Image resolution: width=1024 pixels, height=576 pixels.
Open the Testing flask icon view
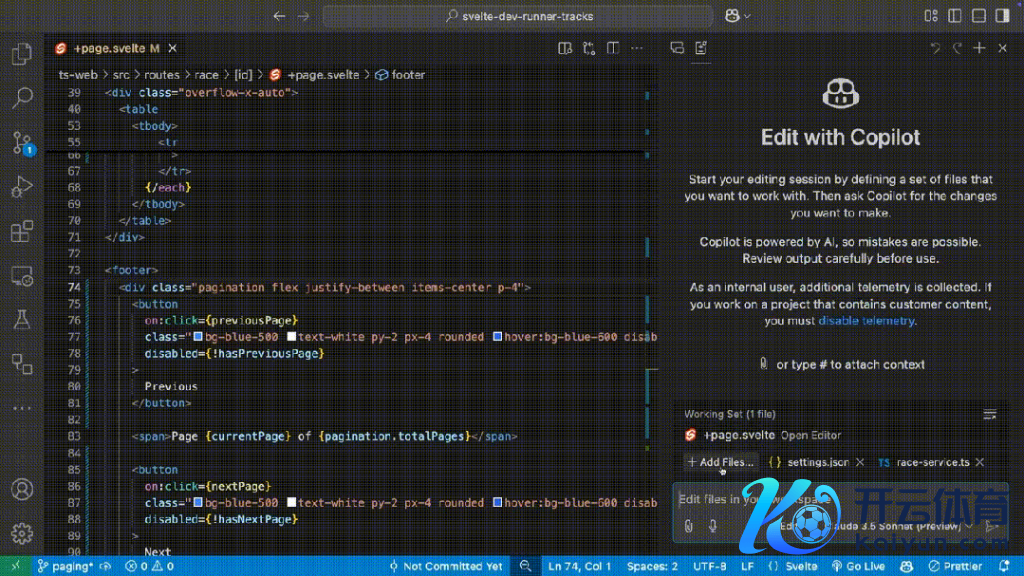[21, 319]
